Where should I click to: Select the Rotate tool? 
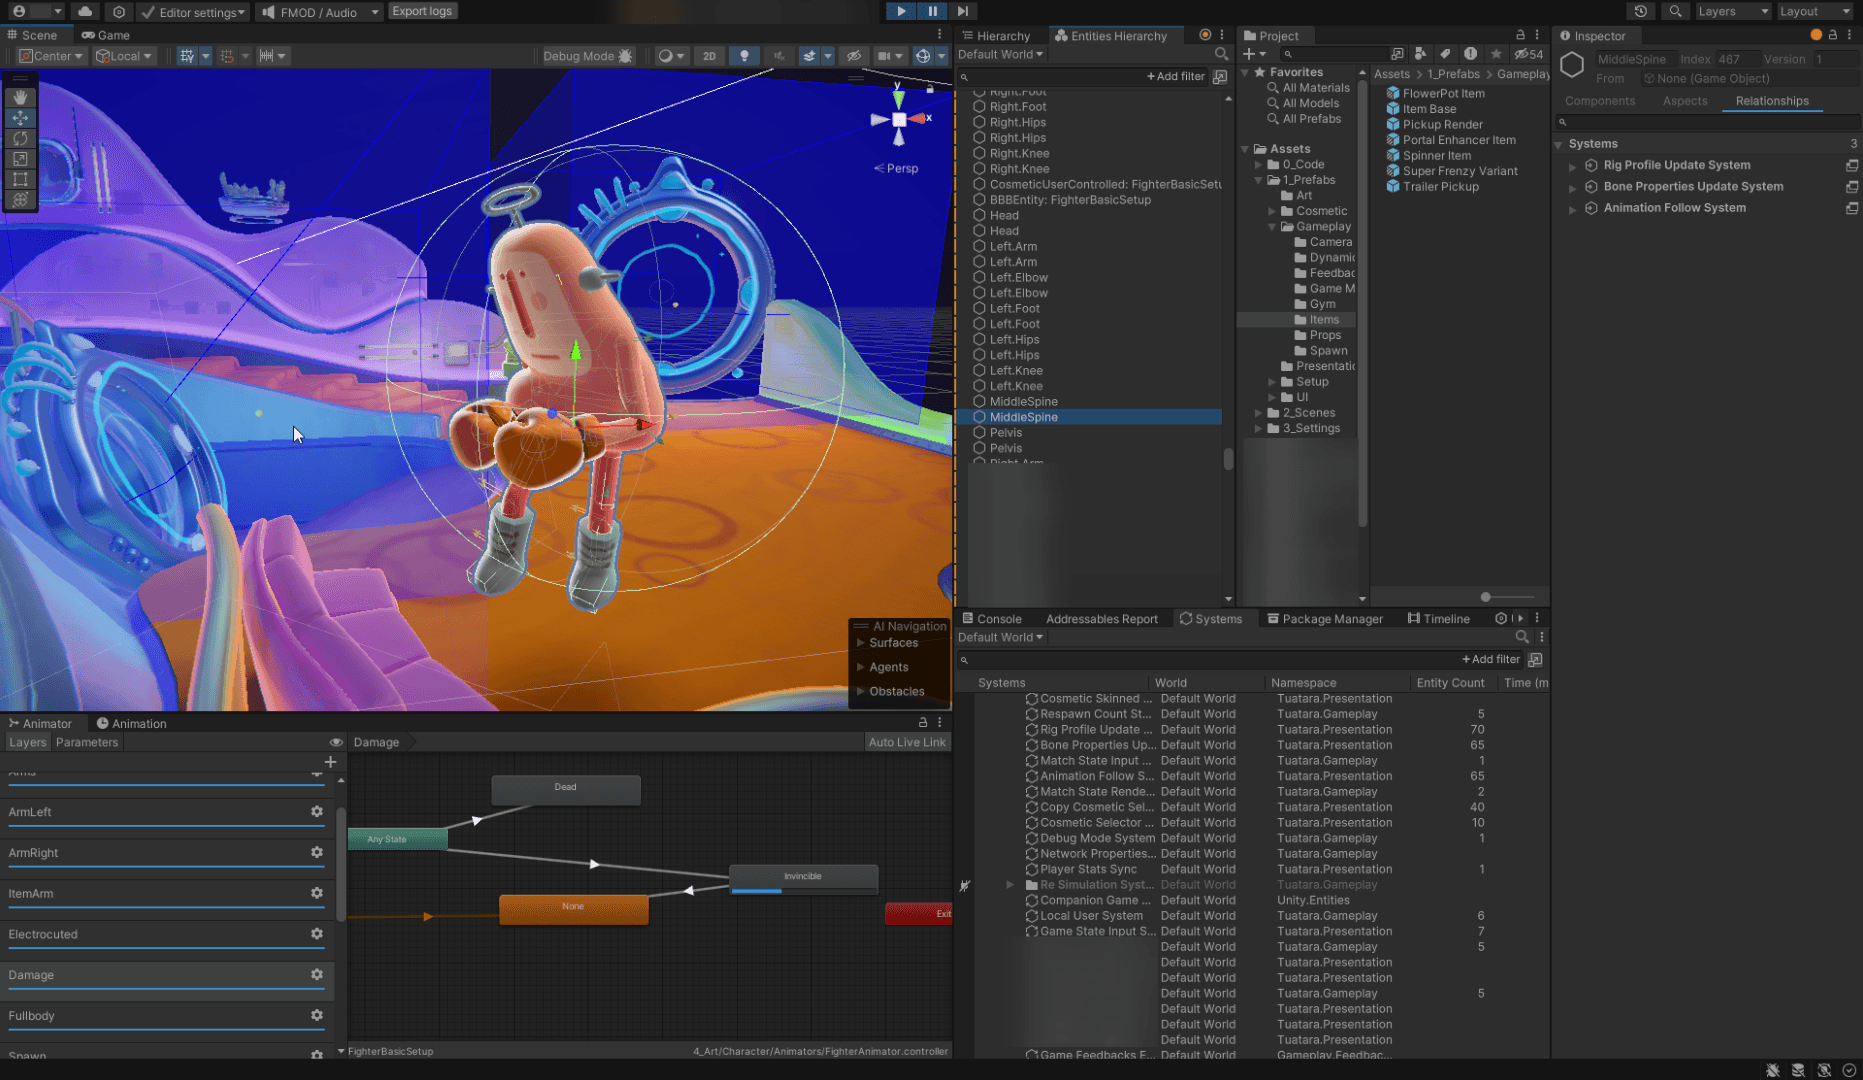click(20, 138)
